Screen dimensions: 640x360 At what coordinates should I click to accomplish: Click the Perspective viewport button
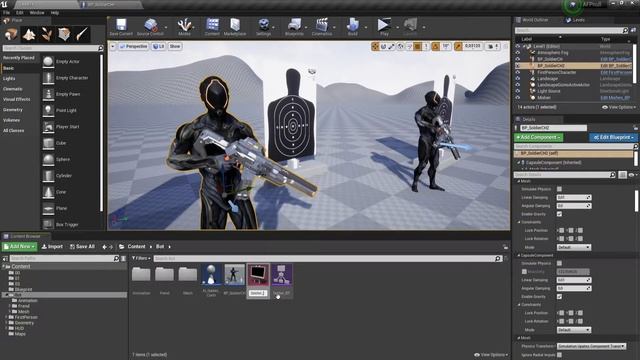click(133, 47)
